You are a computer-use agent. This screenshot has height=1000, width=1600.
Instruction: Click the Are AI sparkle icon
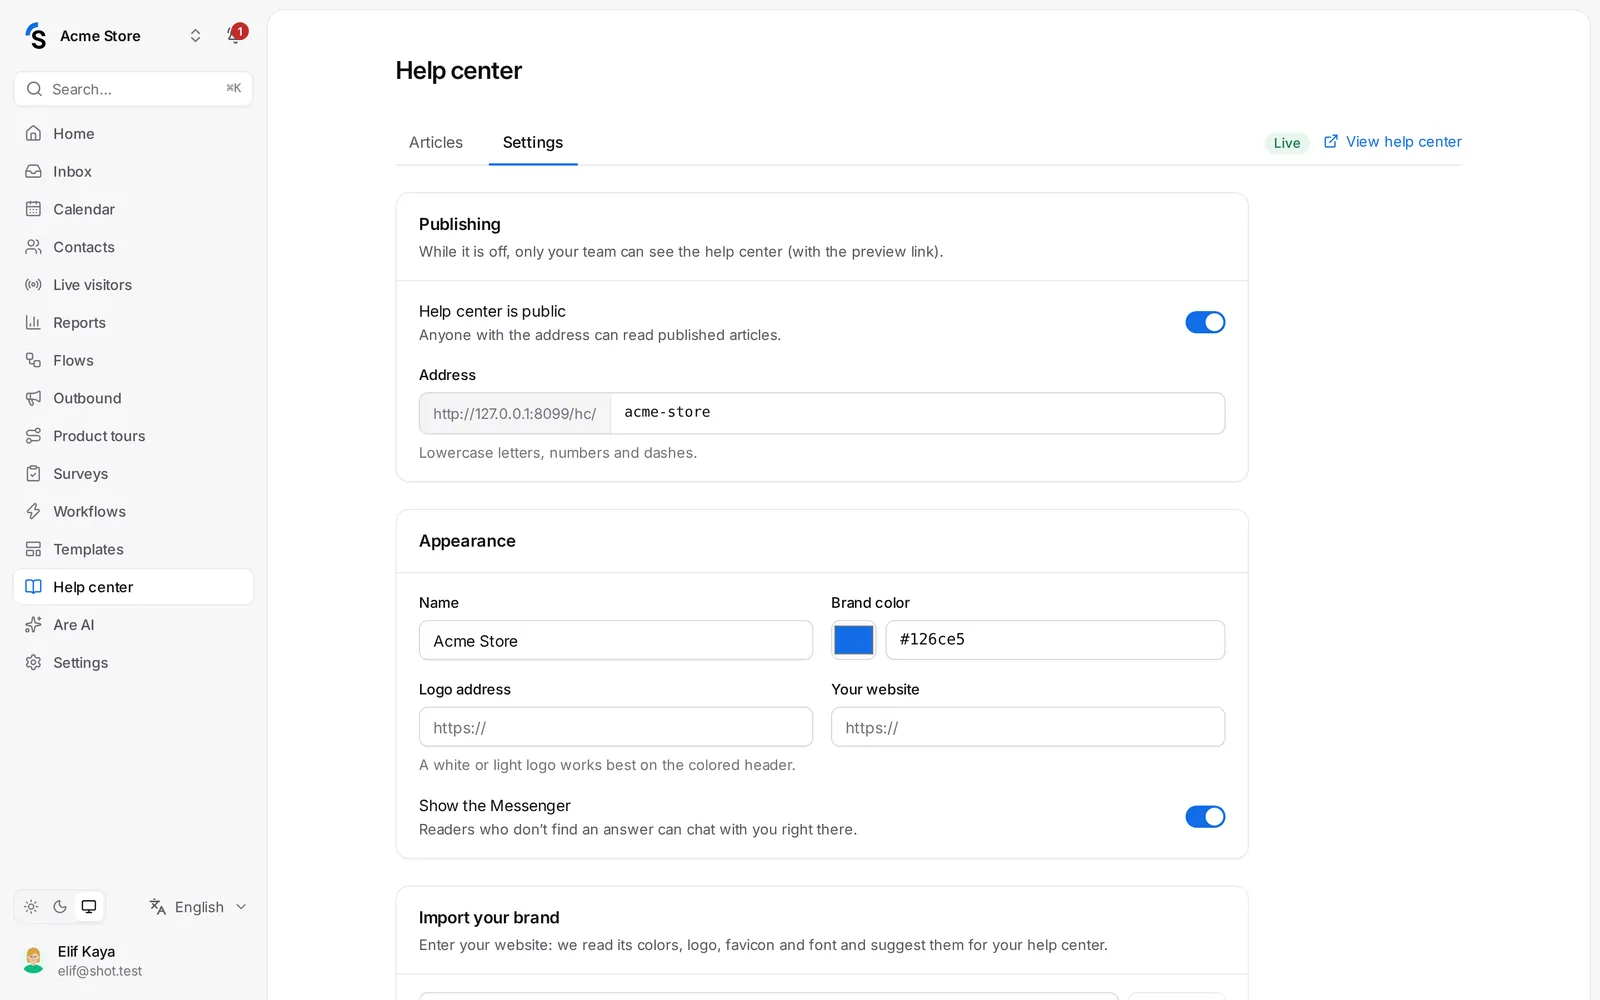click(x=33, y=625)
